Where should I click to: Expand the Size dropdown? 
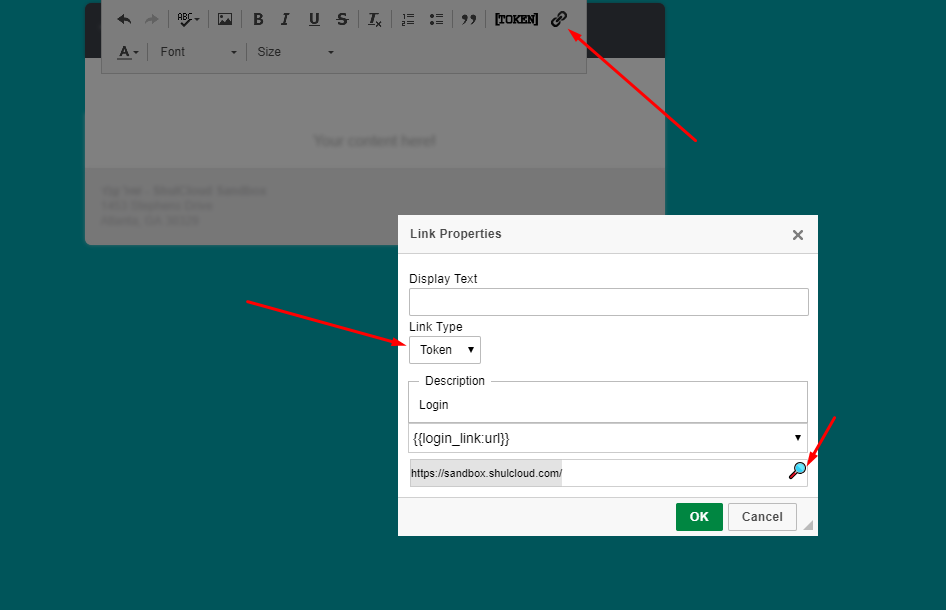(x=295, y=52)
